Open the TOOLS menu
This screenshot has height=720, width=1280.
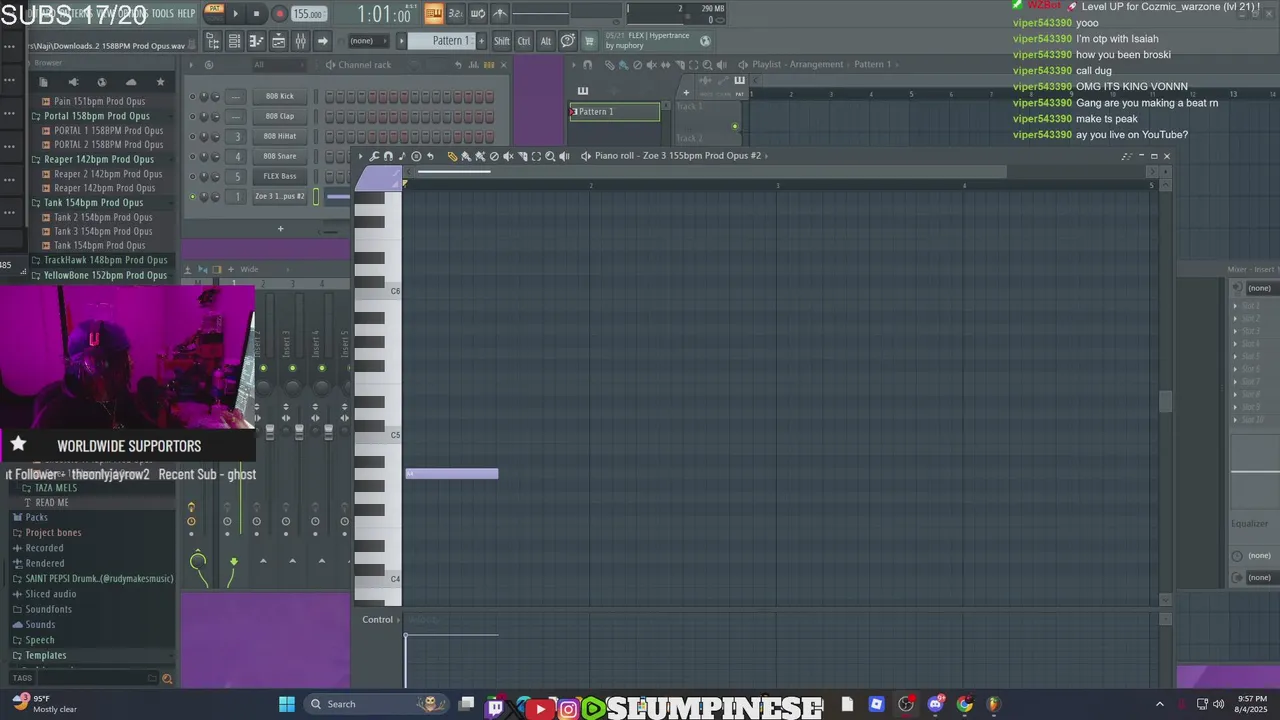click(163, 14)
